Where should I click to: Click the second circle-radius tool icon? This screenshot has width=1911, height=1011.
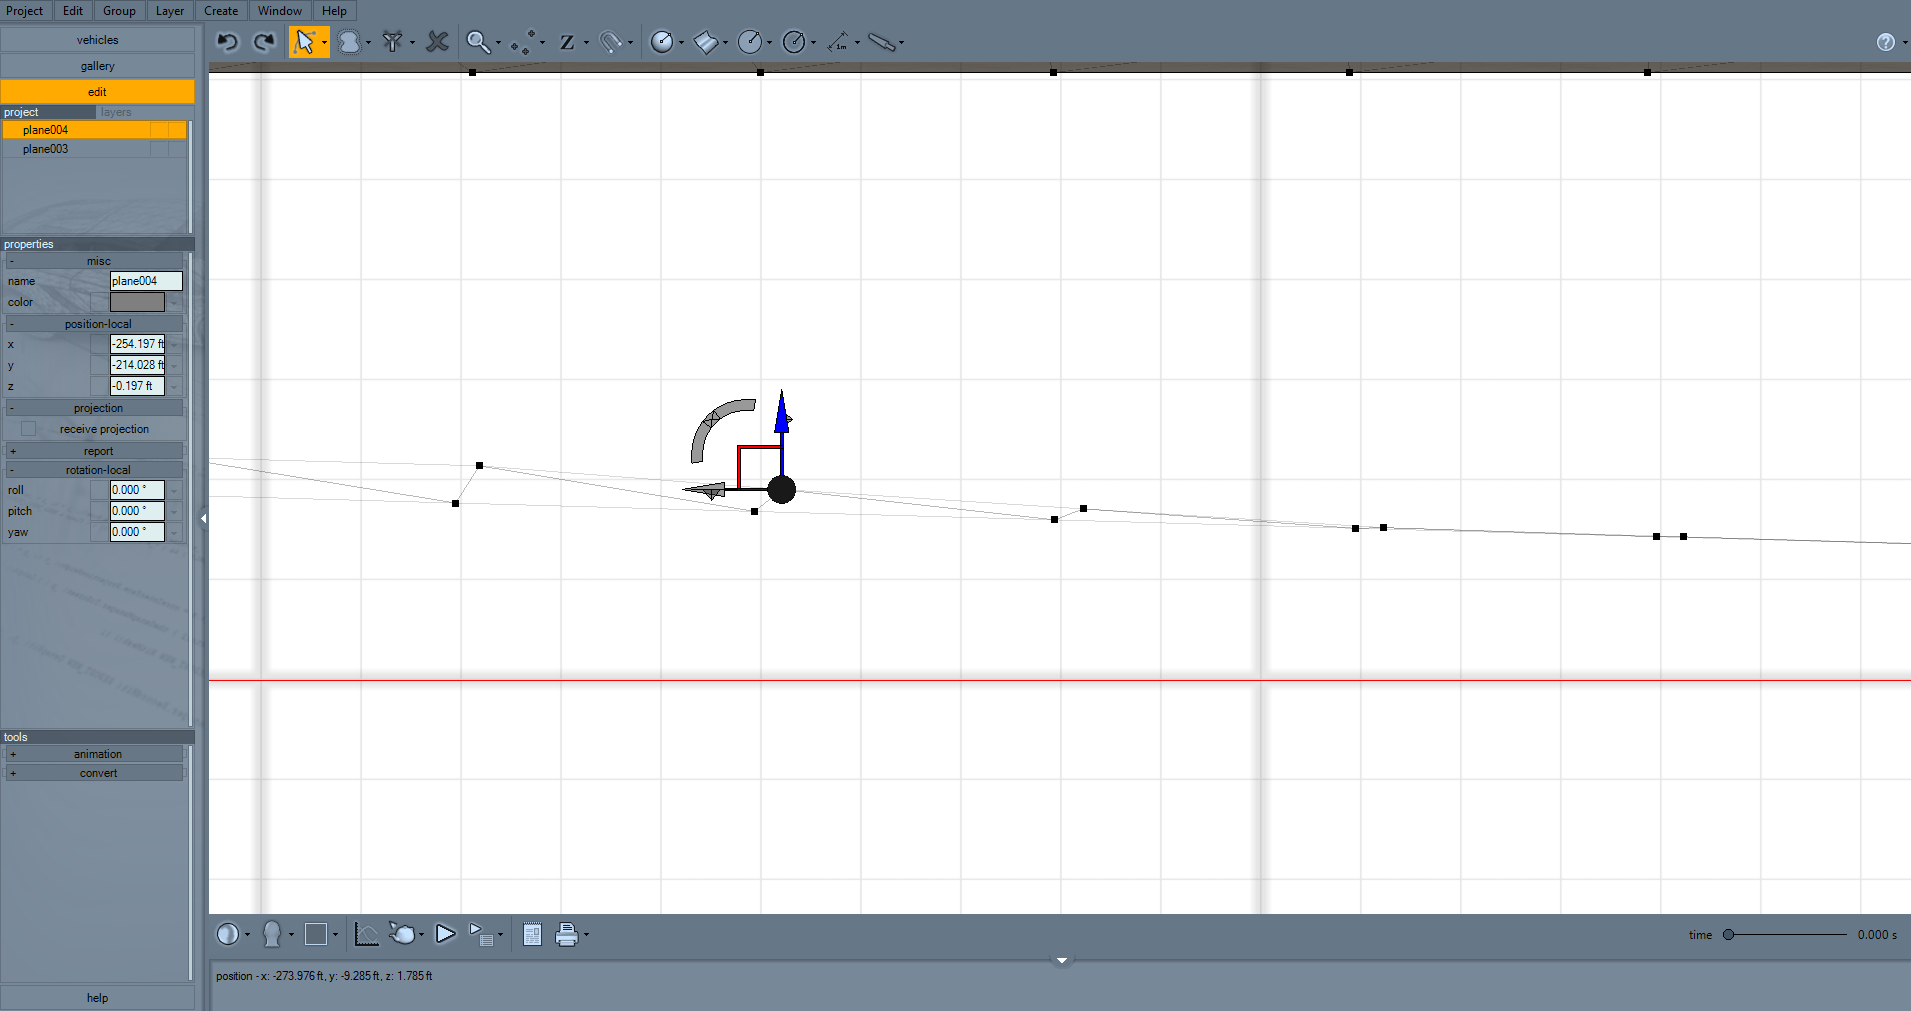coord(749,42)
